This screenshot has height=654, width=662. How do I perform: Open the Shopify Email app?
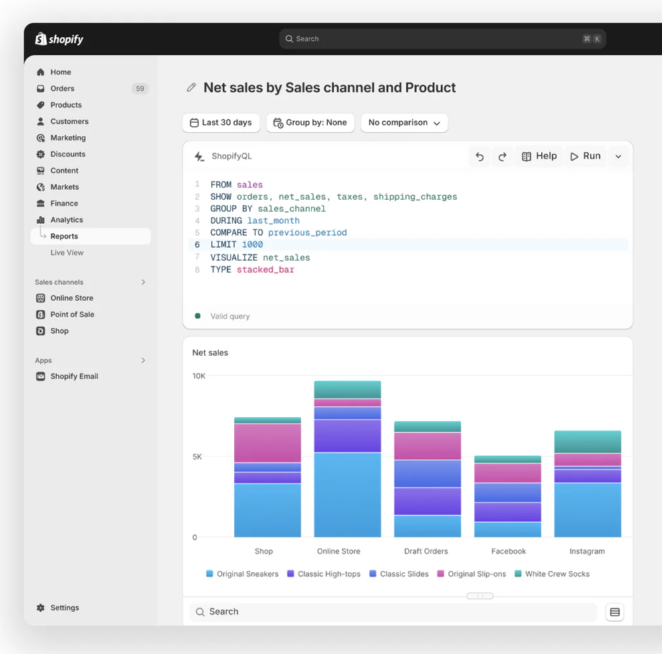tap(74, 376)
